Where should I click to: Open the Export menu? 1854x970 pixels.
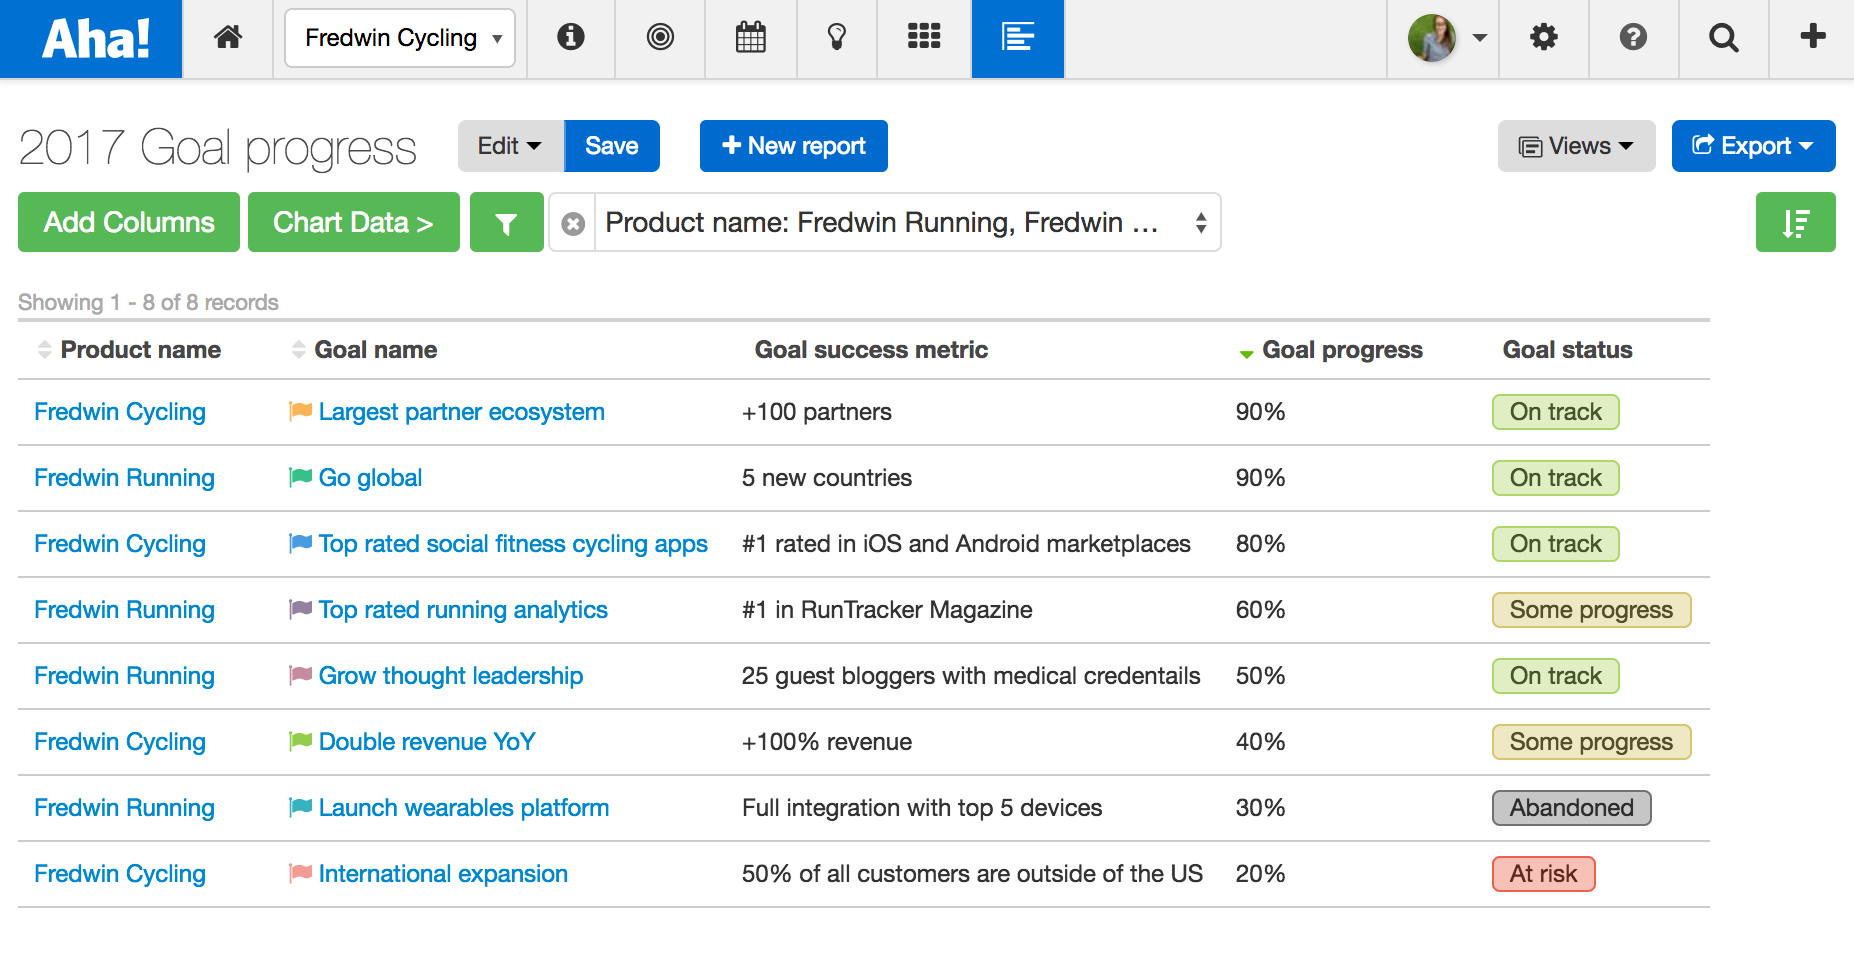1753,146
